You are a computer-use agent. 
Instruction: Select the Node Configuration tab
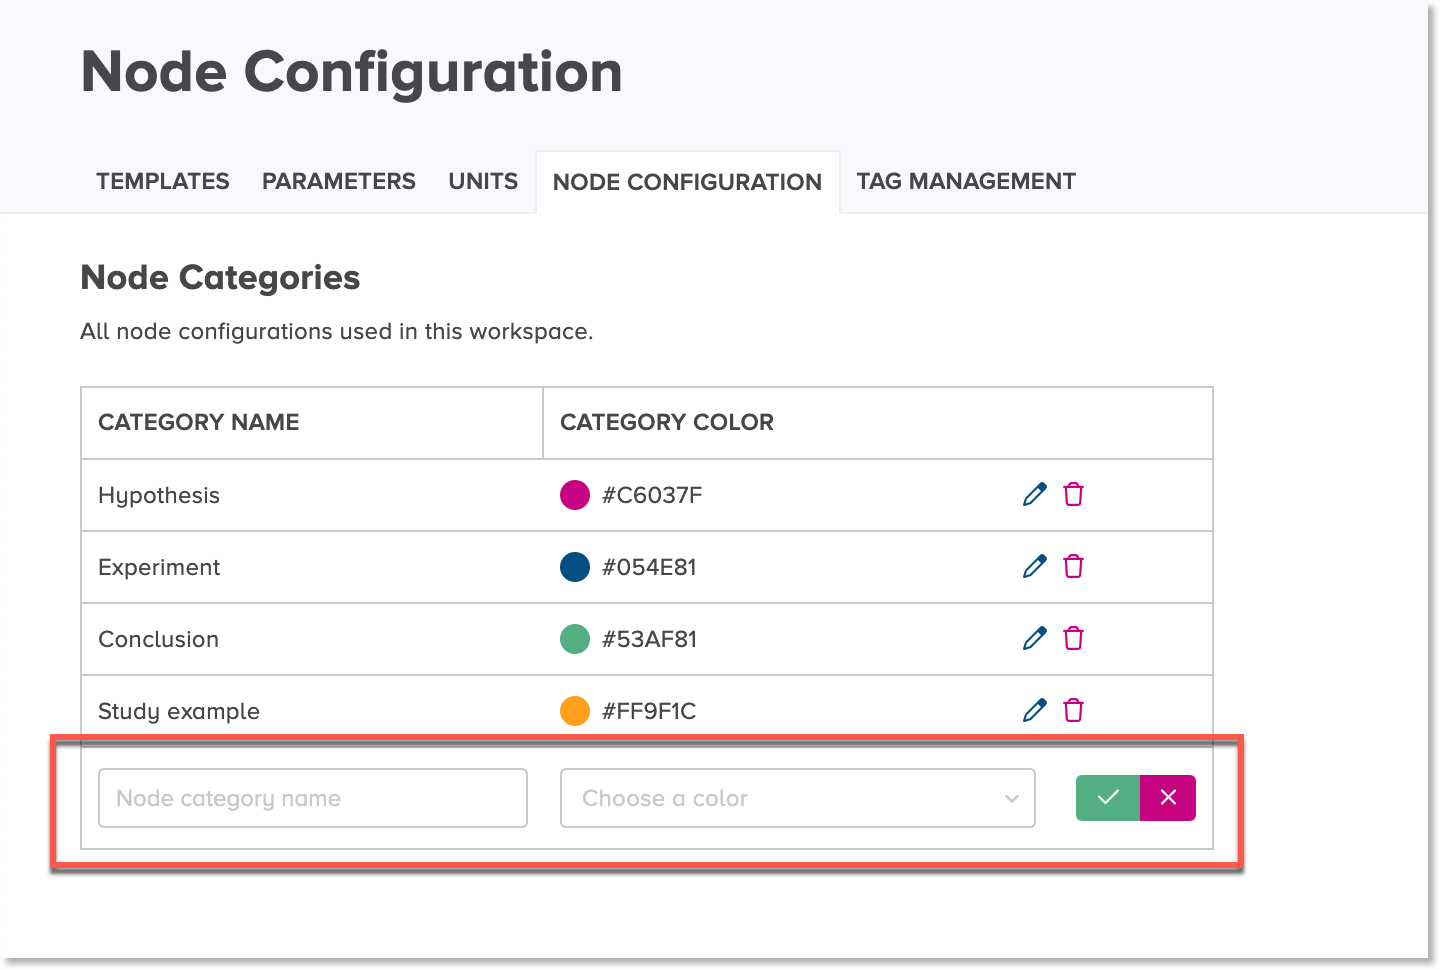click(x=687, y=182)
